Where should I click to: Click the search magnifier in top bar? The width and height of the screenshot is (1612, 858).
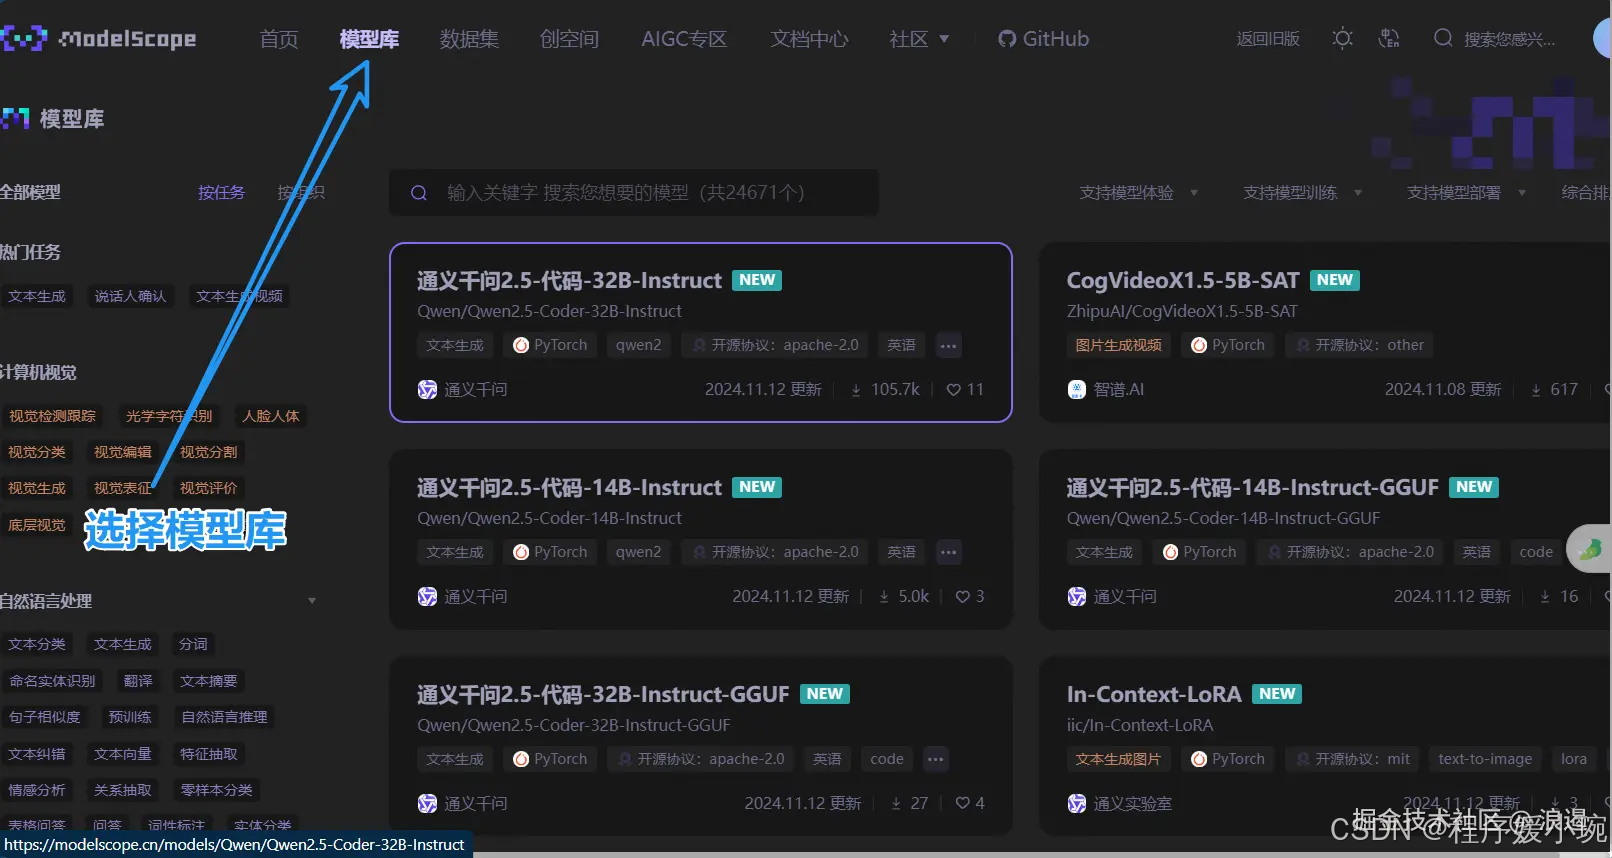tap(1443, 38)
